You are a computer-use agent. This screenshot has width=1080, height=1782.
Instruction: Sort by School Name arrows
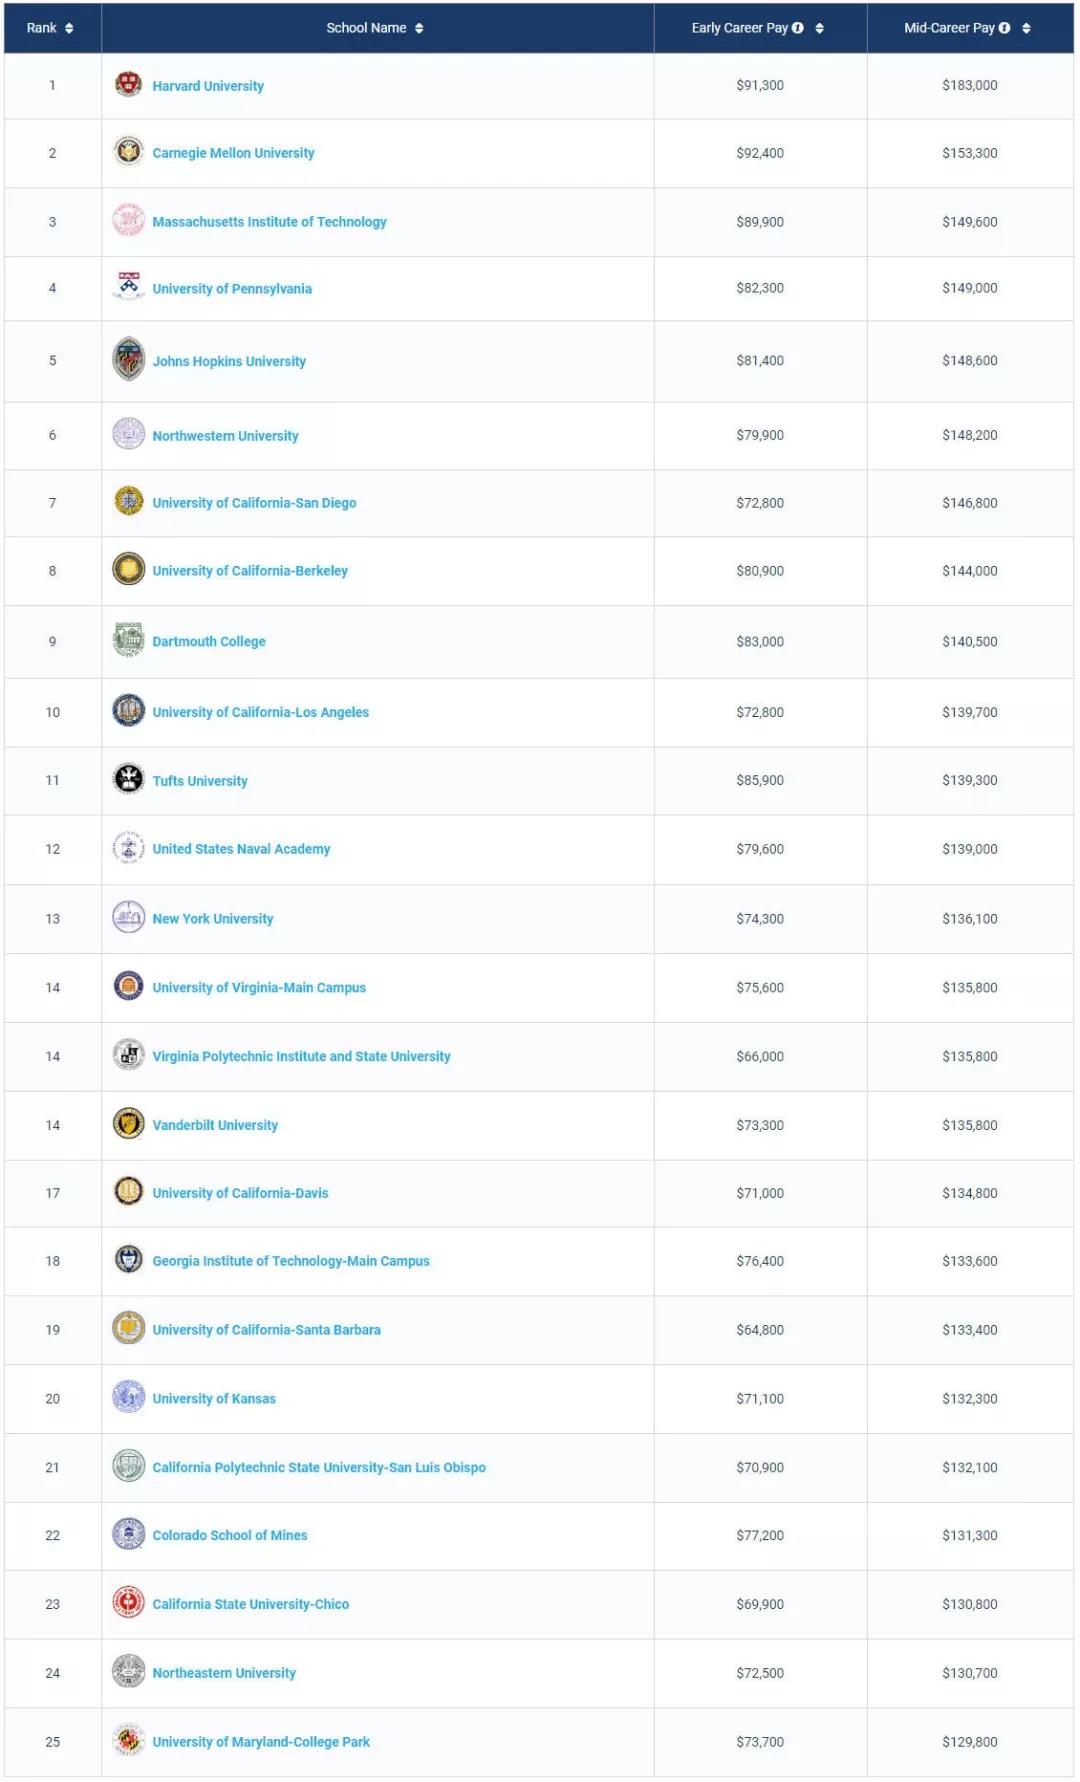click(419, 28)
